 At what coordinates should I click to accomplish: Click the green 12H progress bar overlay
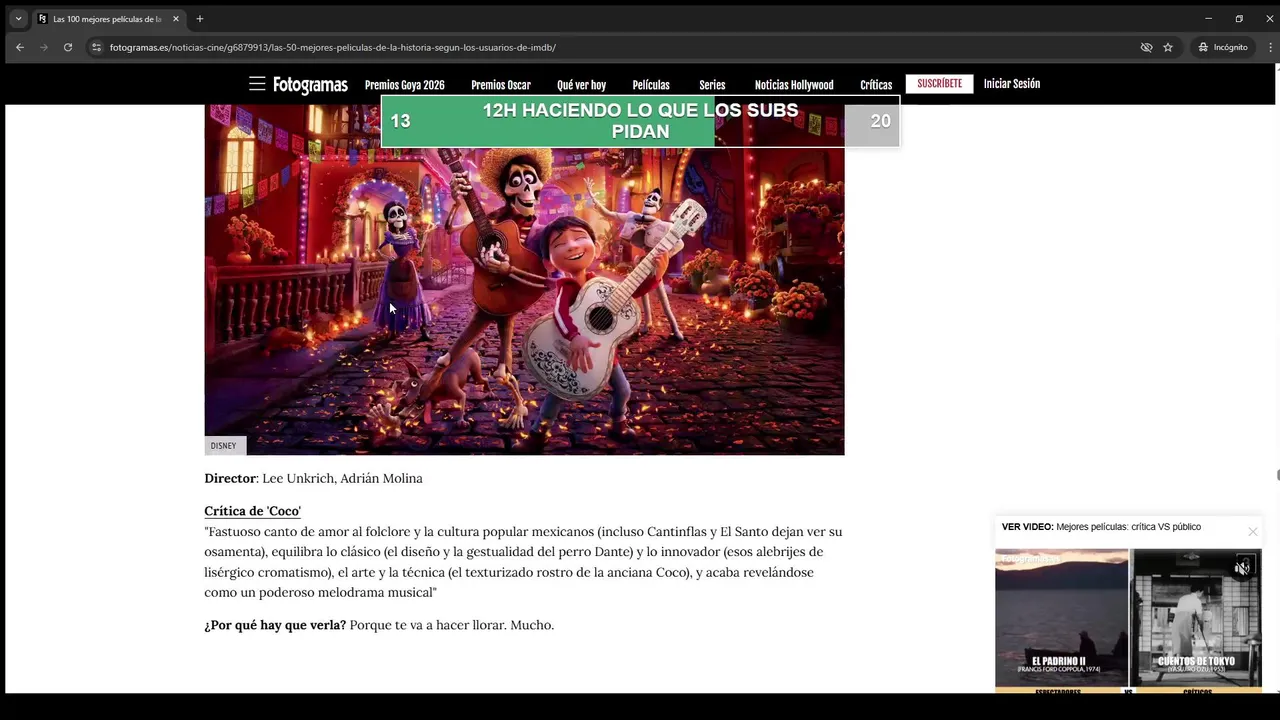pyautogui.click(x=640, y=121)
